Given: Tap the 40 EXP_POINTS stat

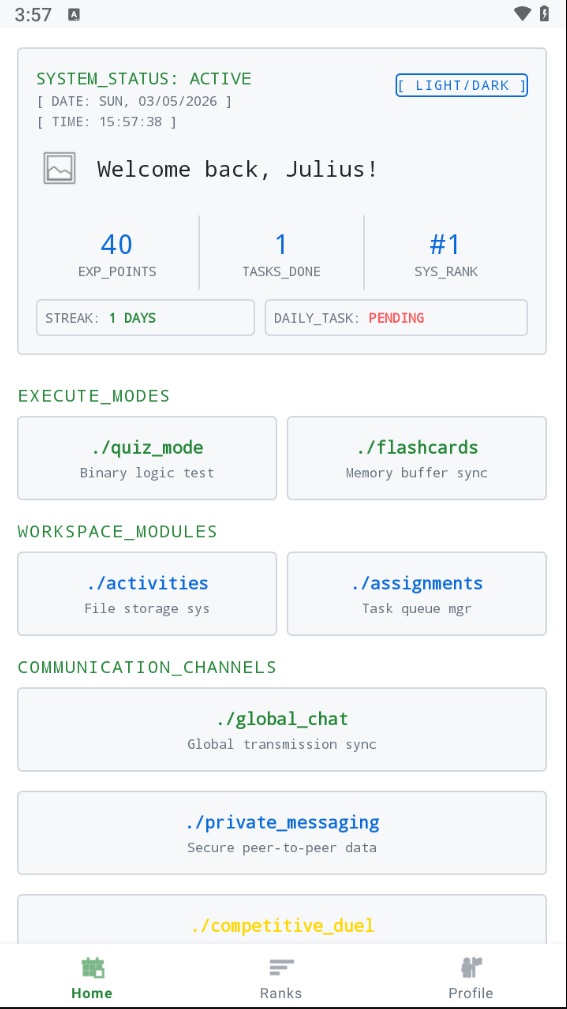Looking at the screenshot, I should point(117,254).
